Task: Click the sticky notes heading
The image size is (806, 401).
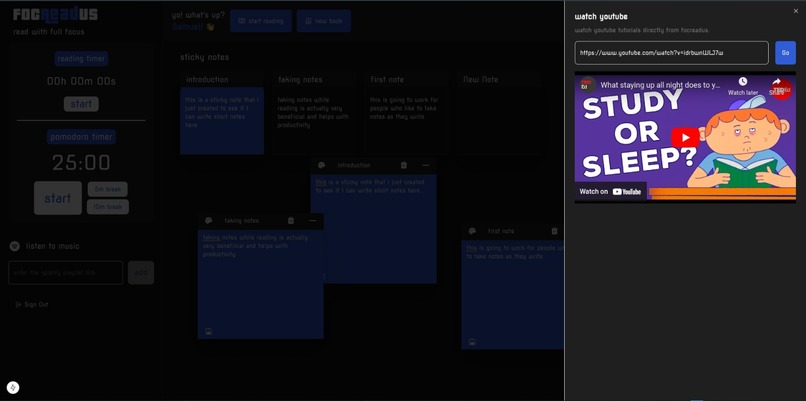Action: click(205, 57)
